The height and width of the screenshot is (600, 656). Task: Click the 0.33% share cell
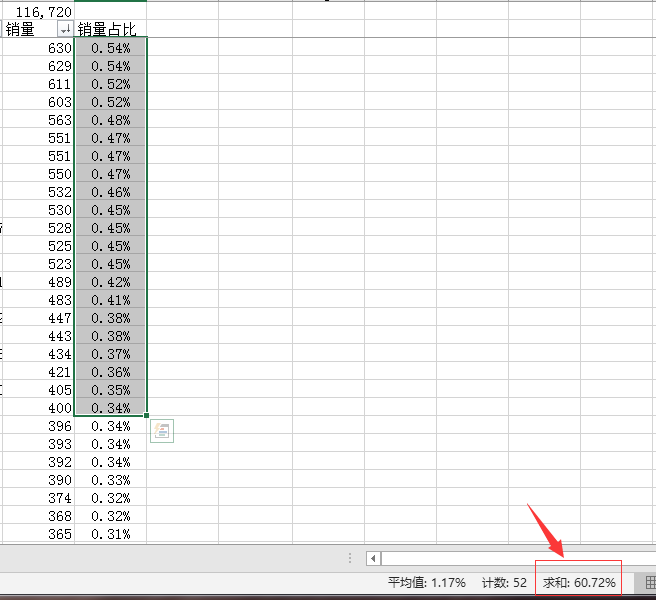pyautogui.click(x=110, y=479)
